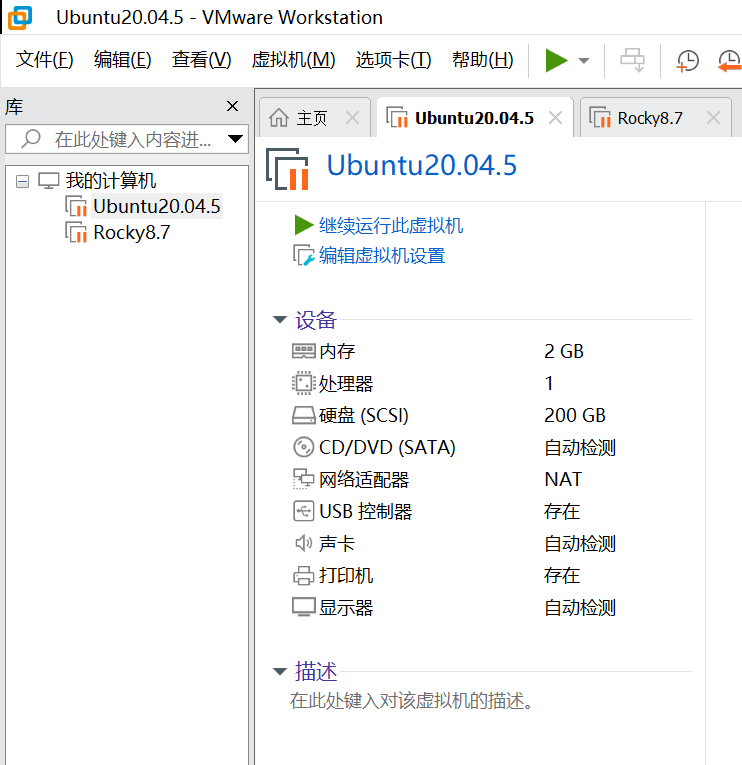Collapse the 我的计算机 tree node

[22, 181]
